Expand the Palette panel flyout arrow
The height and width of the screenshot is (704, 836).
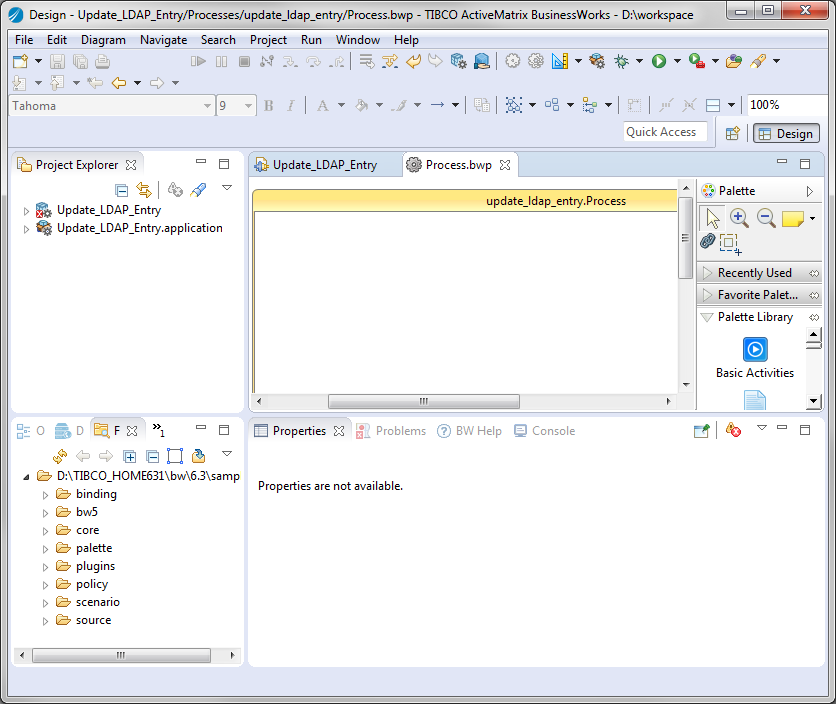809,191
